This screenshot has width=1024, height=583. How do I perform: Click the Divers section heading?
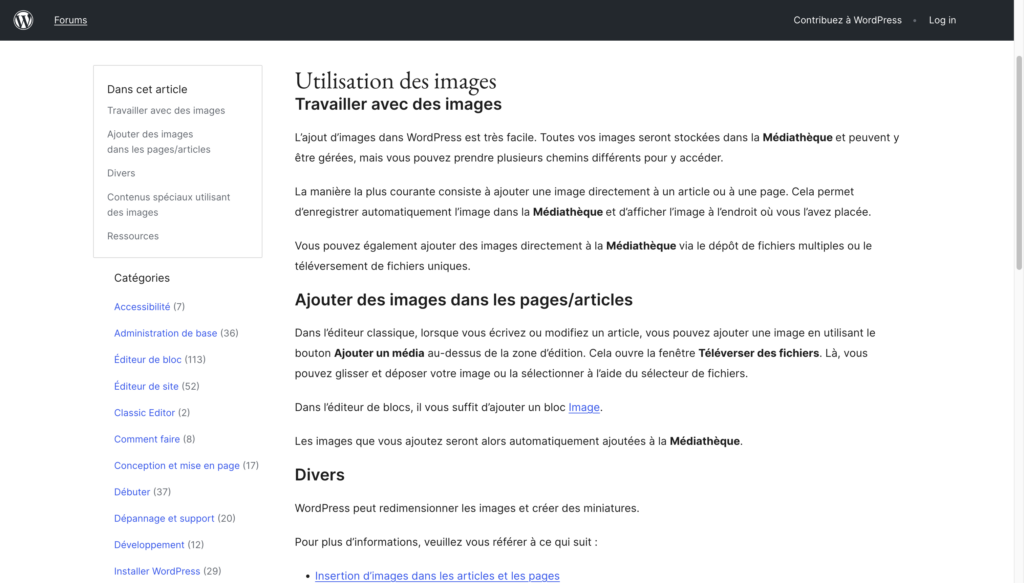319,475
